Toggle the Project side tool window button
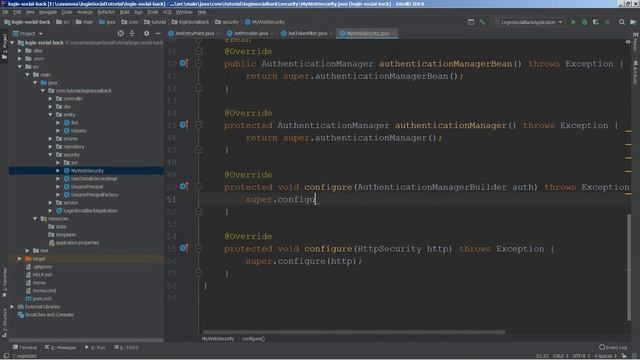 point(4,47)
